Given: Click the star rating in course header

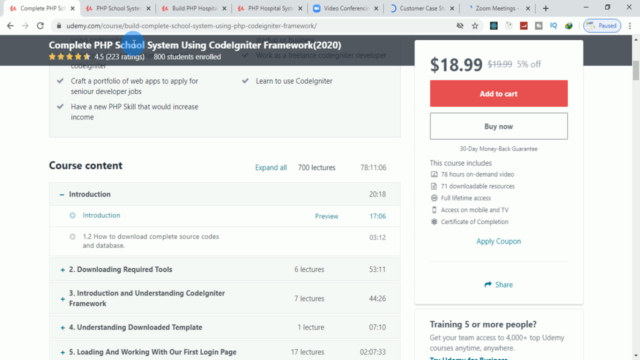Looking at the screenshot, I should (69, 57).
